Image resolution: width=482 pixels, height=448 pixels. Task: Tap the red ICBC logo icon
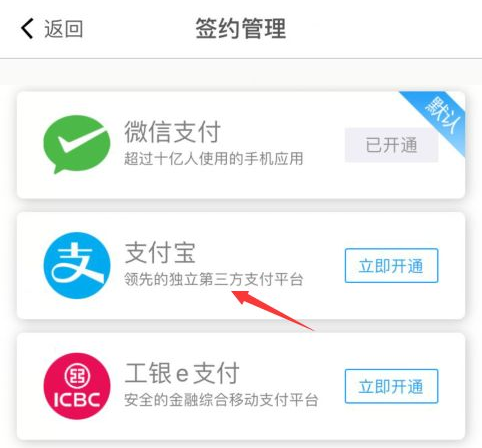pyautogui.click(x=77, y=386)
